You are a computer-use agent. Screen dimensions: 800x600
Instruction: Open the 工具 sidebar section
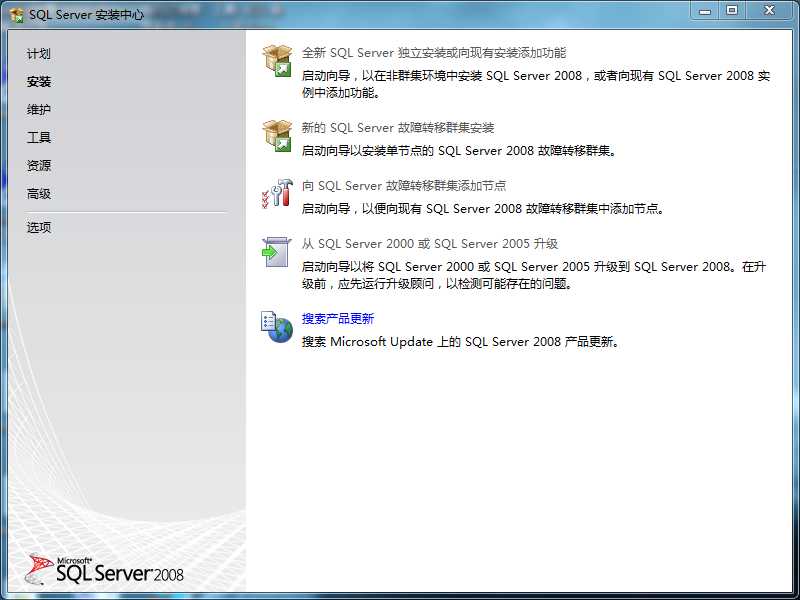39,137
